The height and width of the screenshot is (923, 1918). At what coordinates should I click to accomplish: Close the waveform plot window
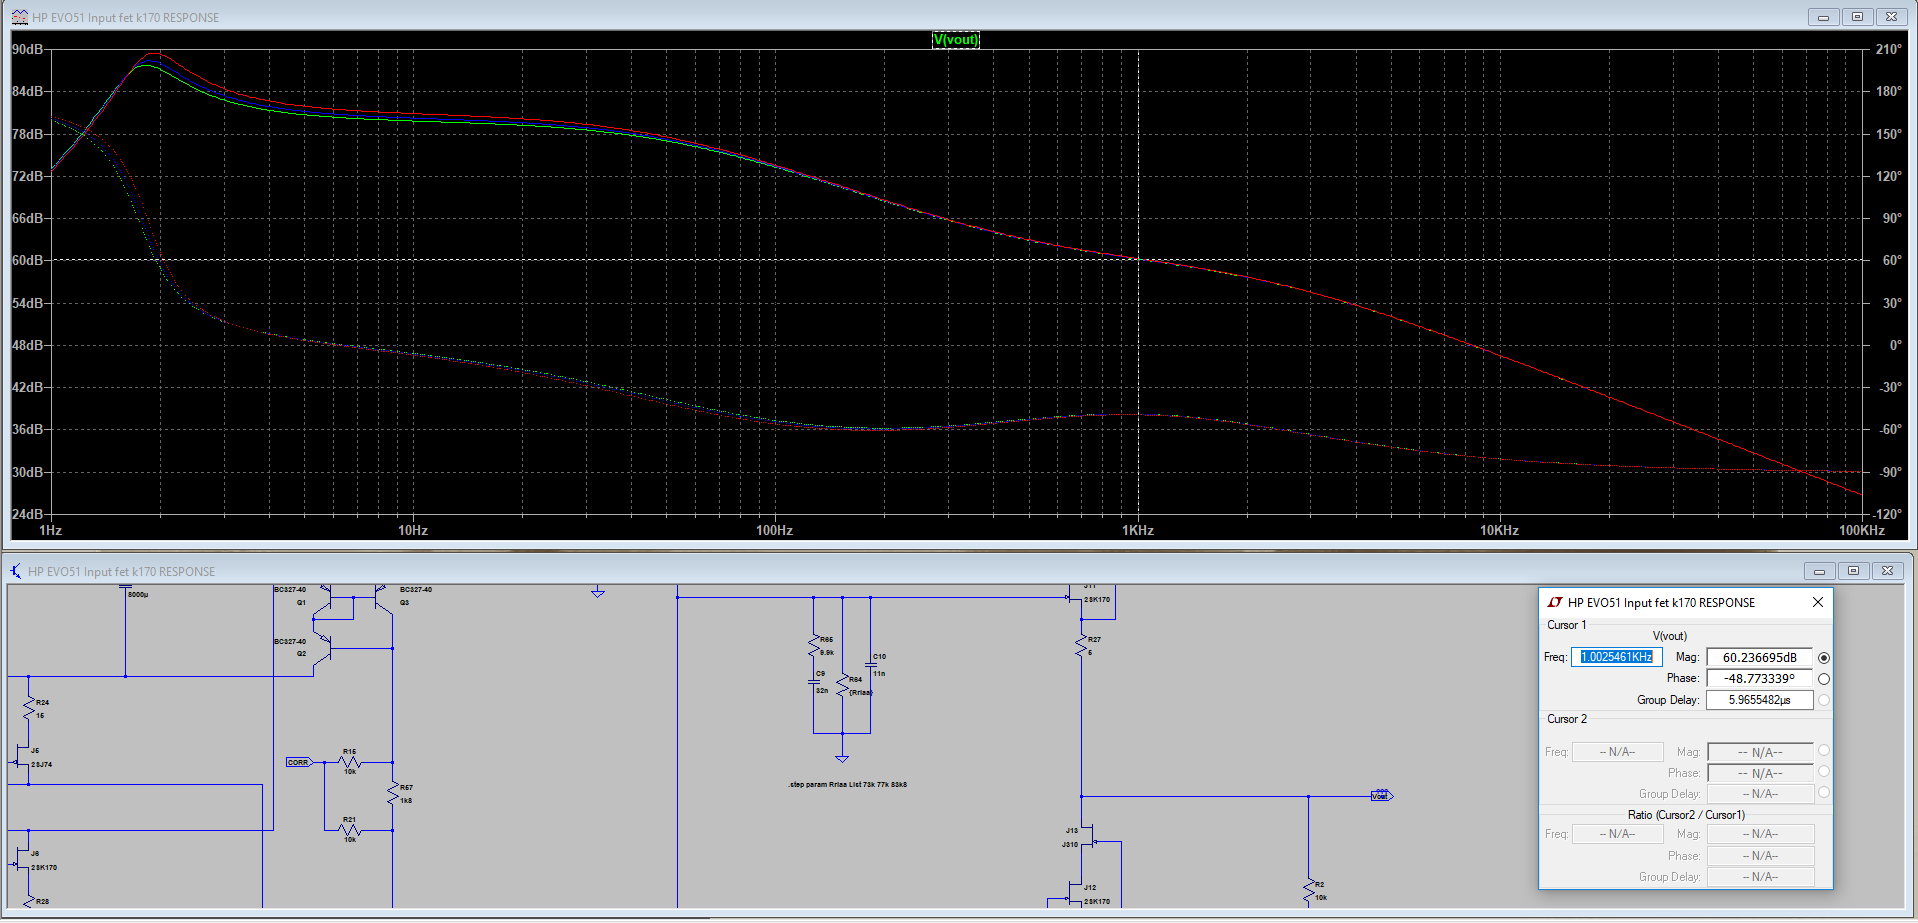(x=1891, y=17)
